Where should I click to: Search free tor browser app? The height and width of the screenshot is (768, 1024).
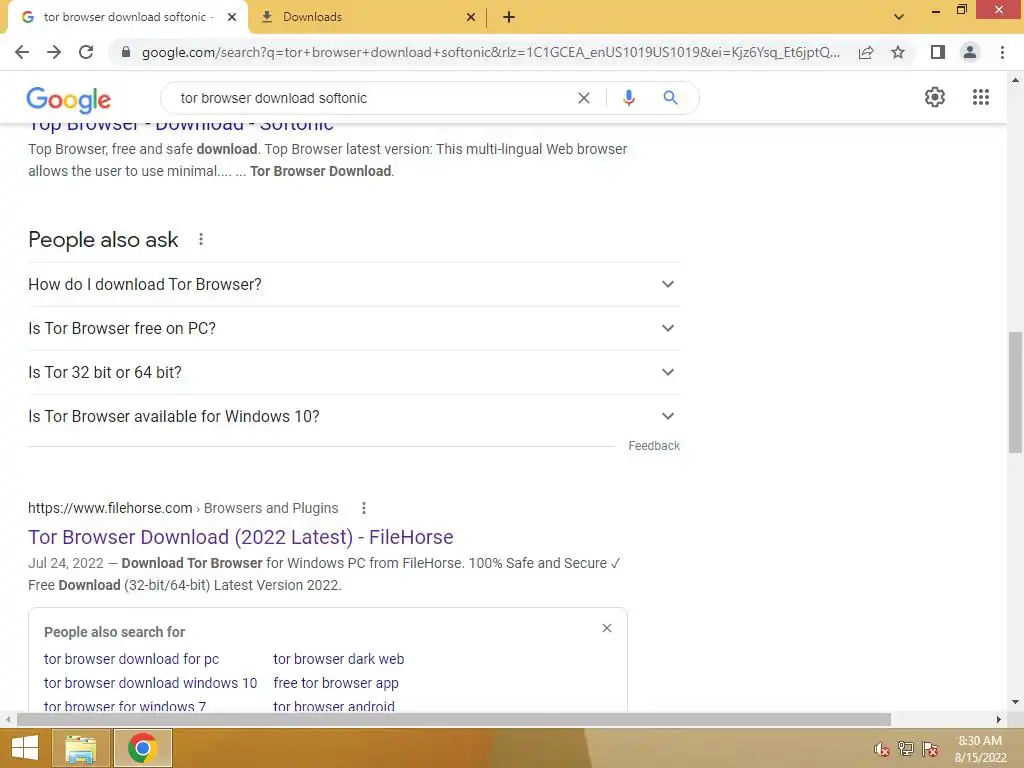(x=336, y=683)
